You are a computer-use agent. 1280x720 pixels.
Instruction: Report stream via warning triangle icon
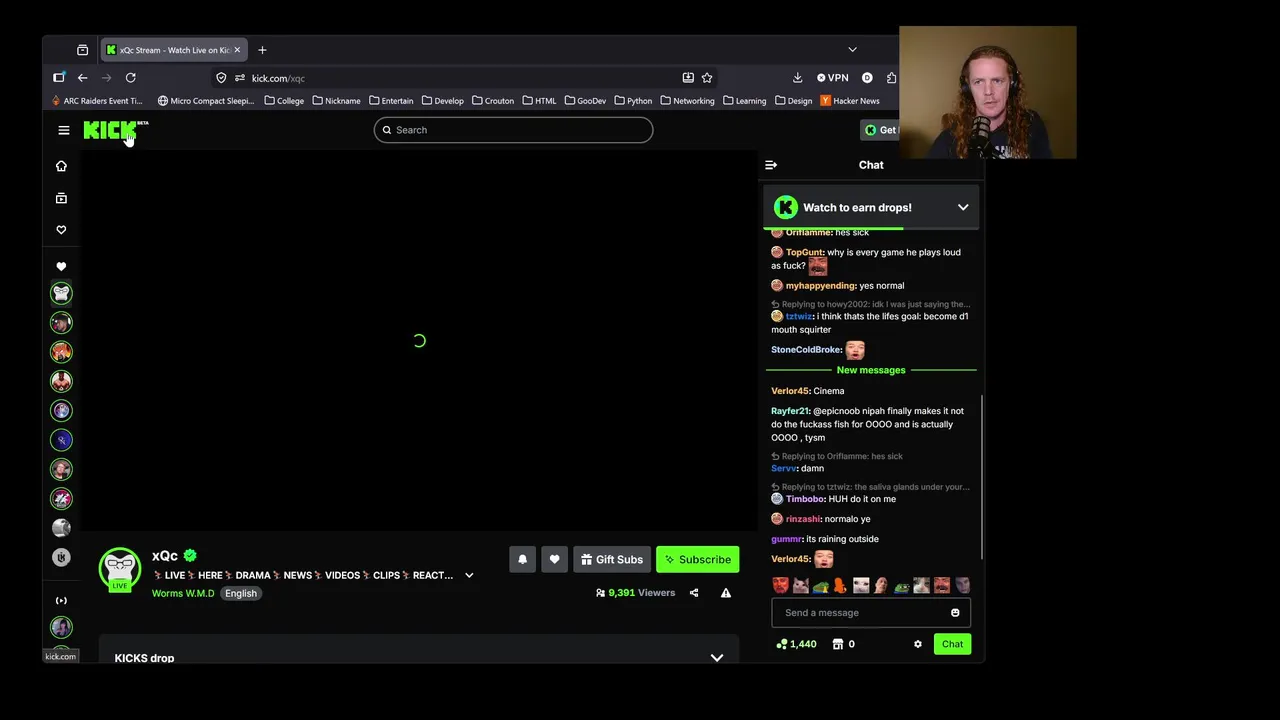[726, 593]
